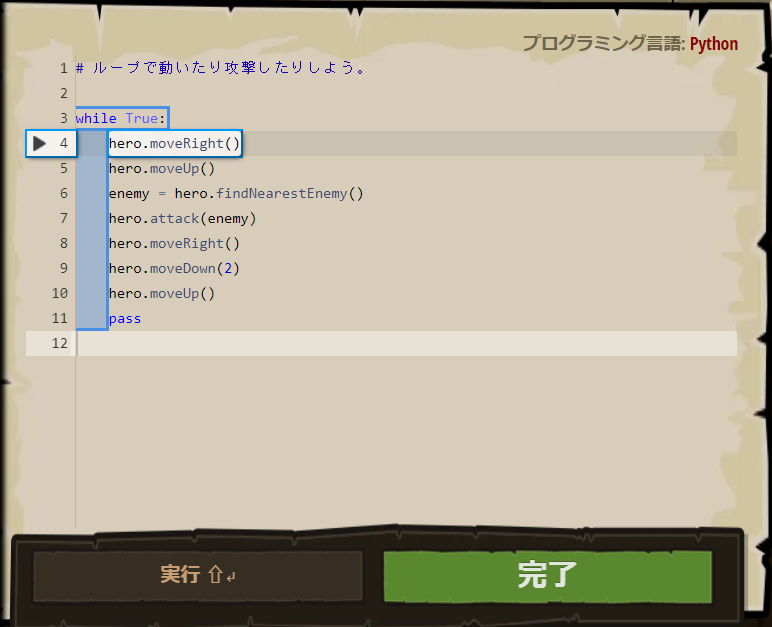Screen dimensions: 772x627
Task: Click the pass keyword on line 11
Action: (125, 319)
